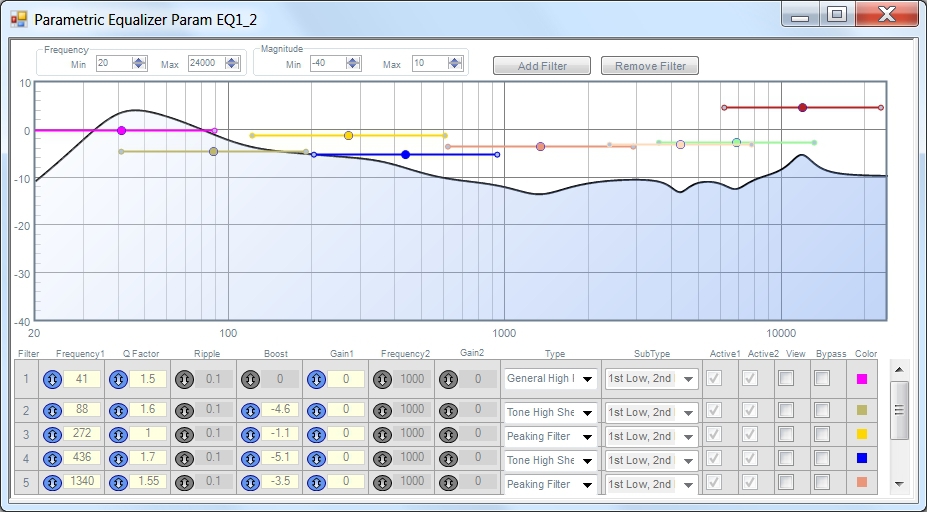Image resolution: width=927 pixels, height=512 pixels.
Task: Click the Add Filter button
Action: (x=542, y=66)
